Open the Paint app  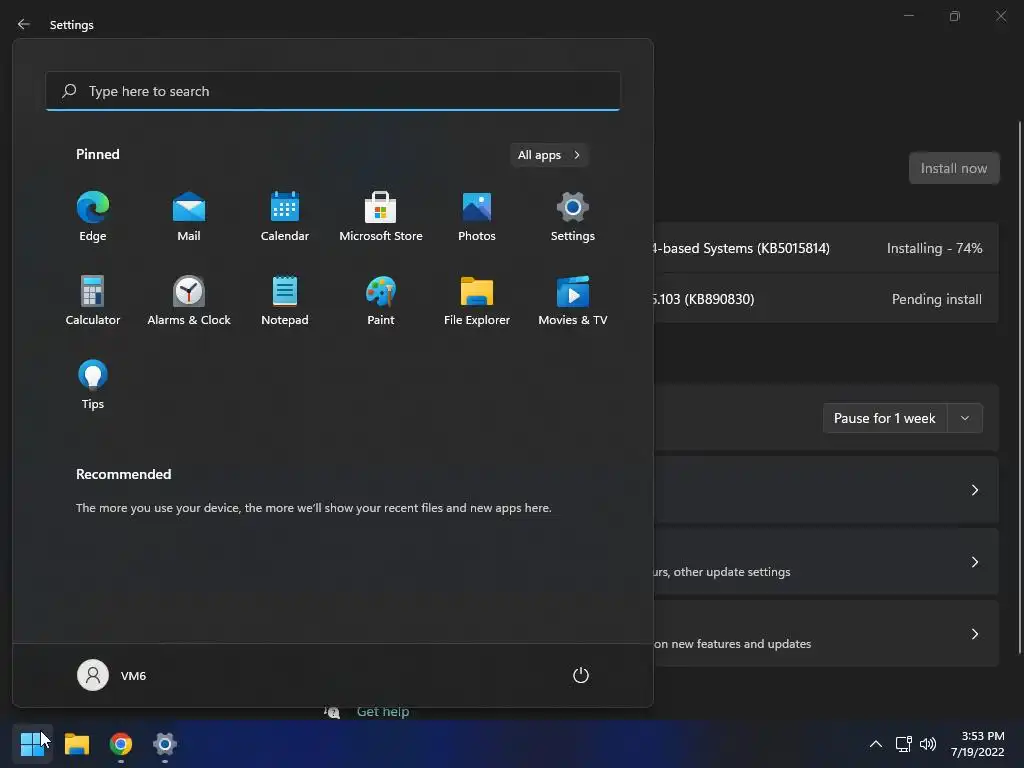381,300
